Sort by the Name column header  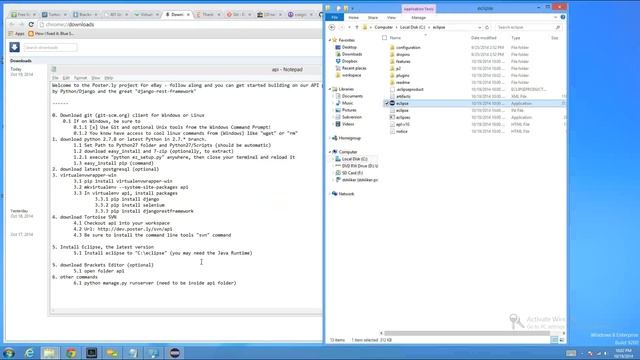click(395, 38)
